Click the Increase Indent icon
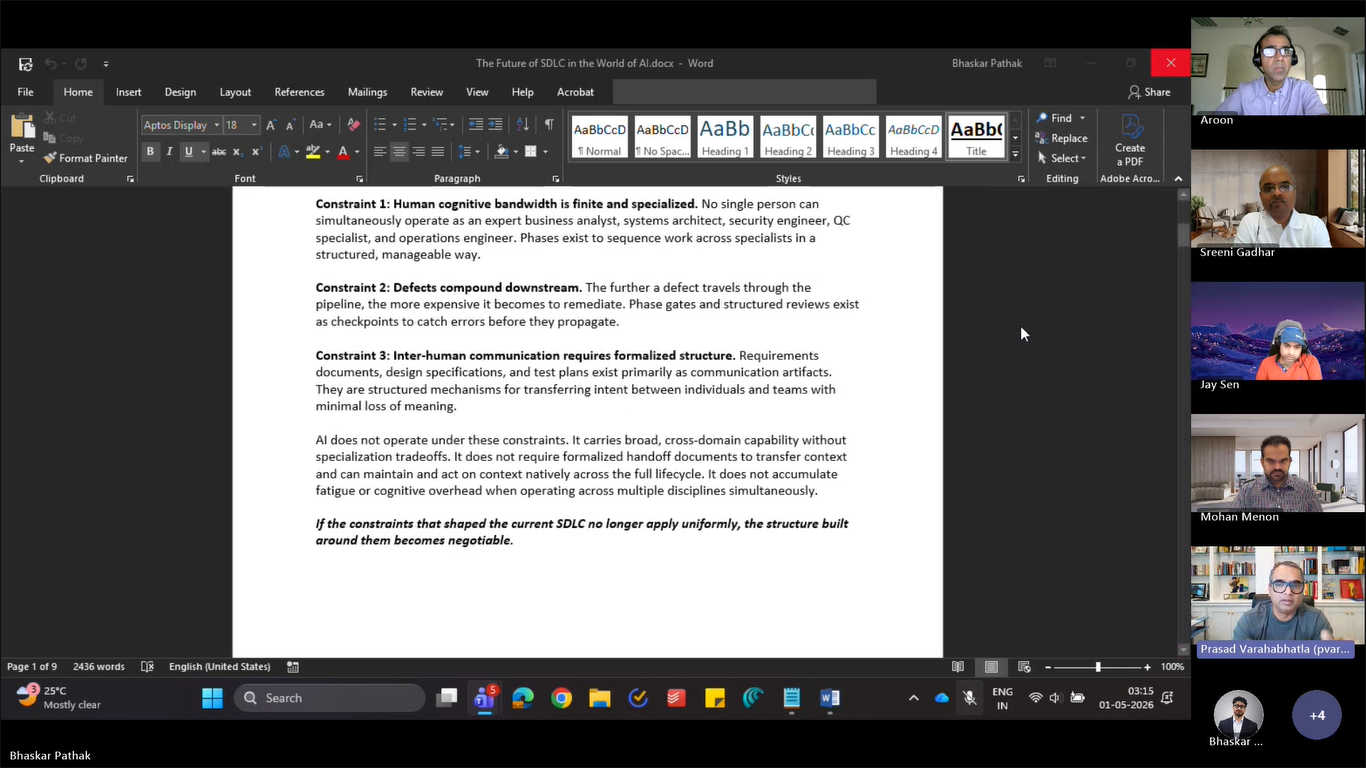The width and height of the screenshot is (1366, 768). [495, 125]
